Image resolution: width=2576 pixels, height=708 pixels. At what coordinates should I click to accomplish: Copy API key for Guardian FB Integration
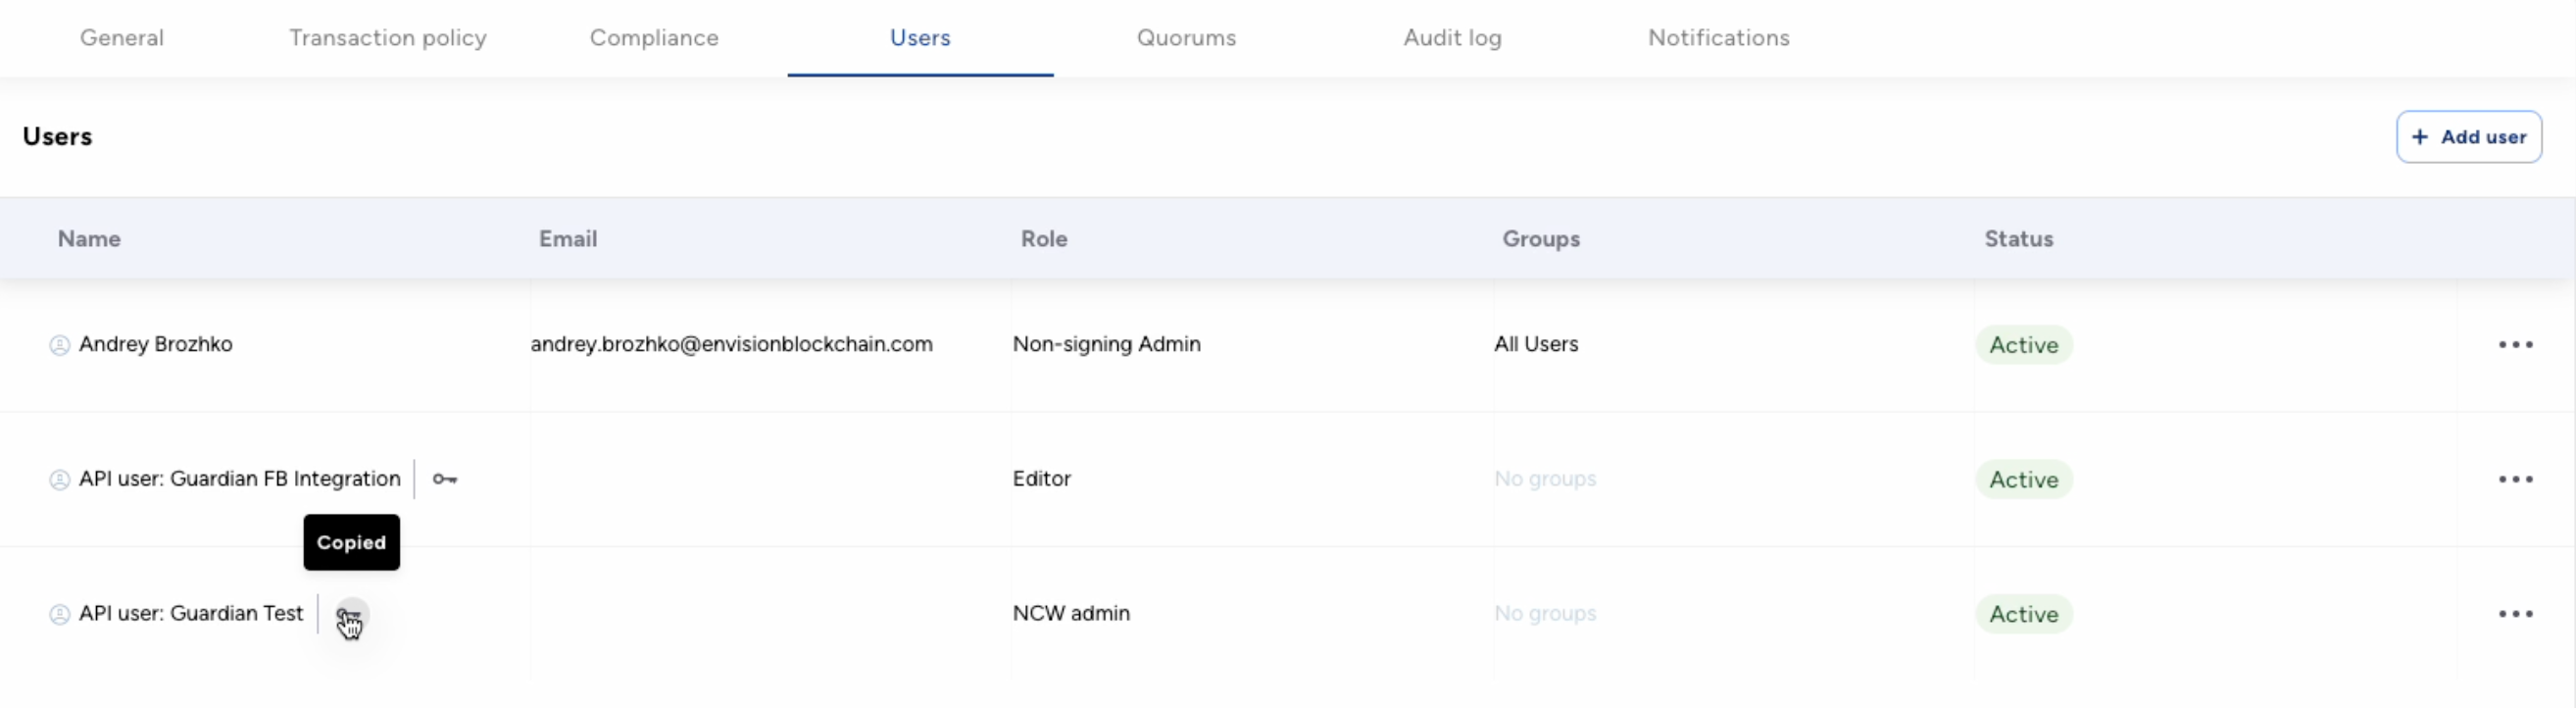click(x=445, y=479)
